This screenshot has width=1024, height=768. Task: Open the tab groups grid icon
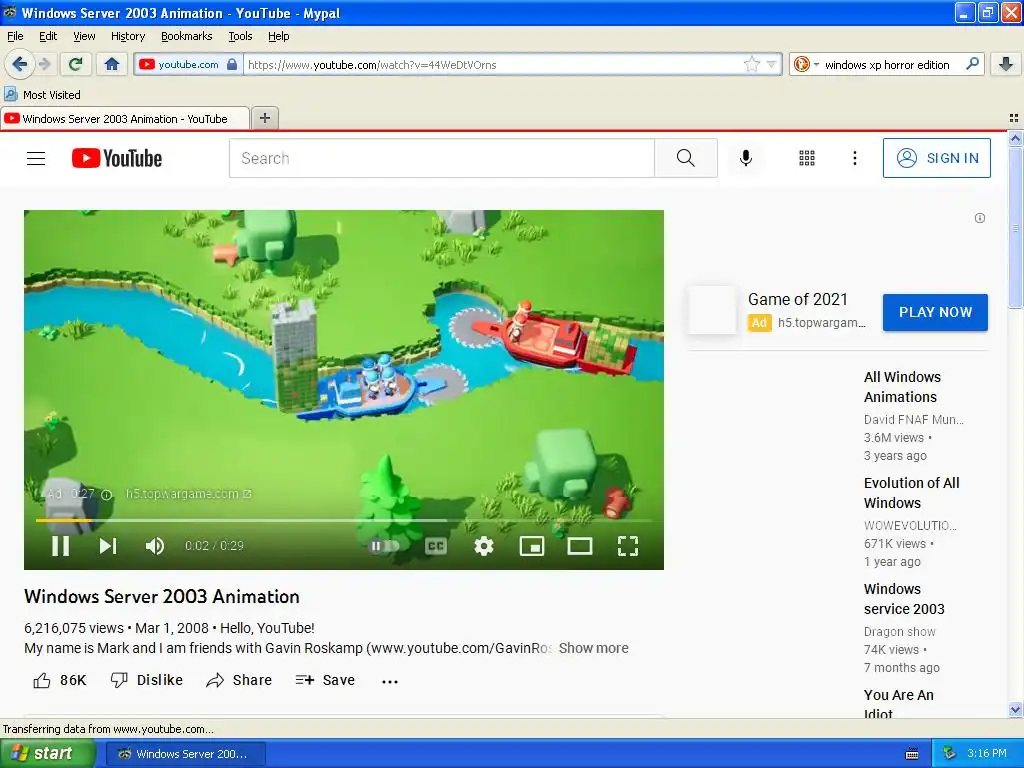(x=1014, y=118)
